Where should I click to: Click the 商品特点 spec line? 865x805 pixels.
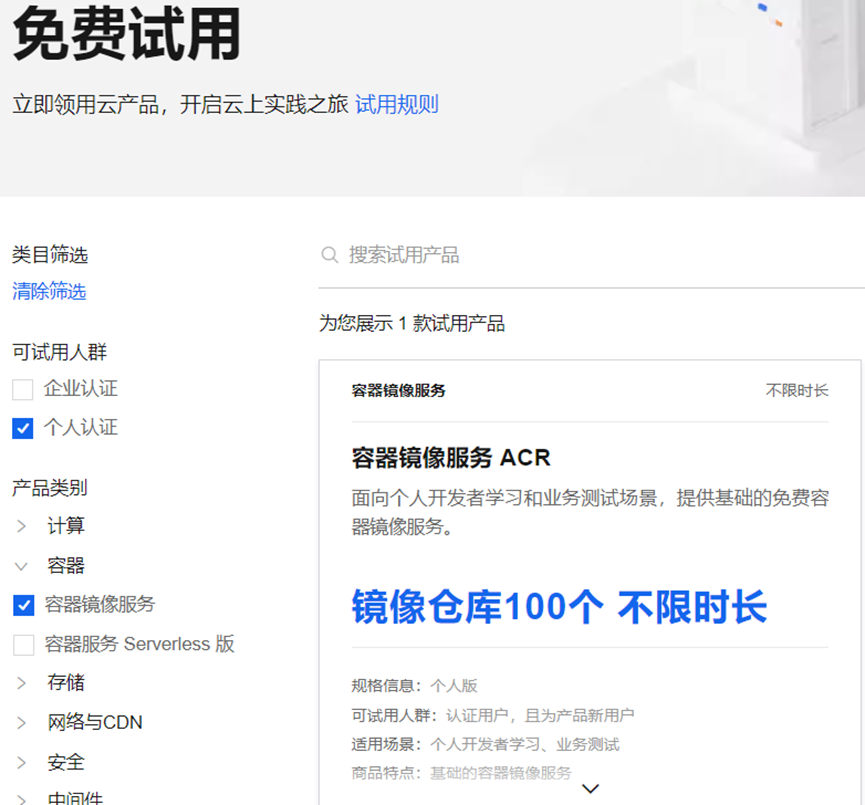pos(461,773)
